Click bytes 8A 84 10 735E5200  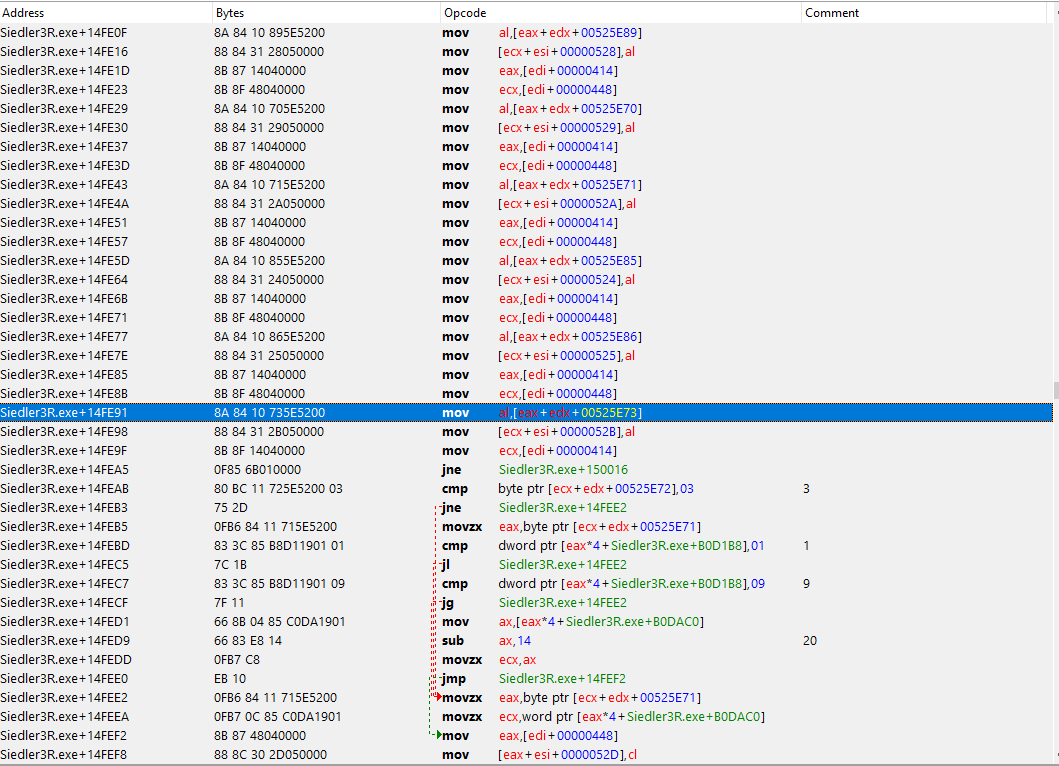click(269, 413)
